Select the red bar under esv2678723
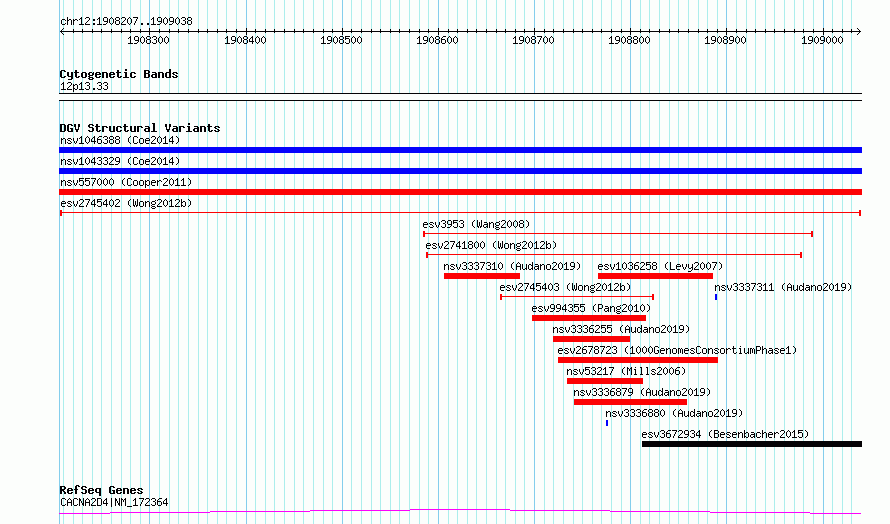Screen dimensions: 890x524 coord(638,360)
